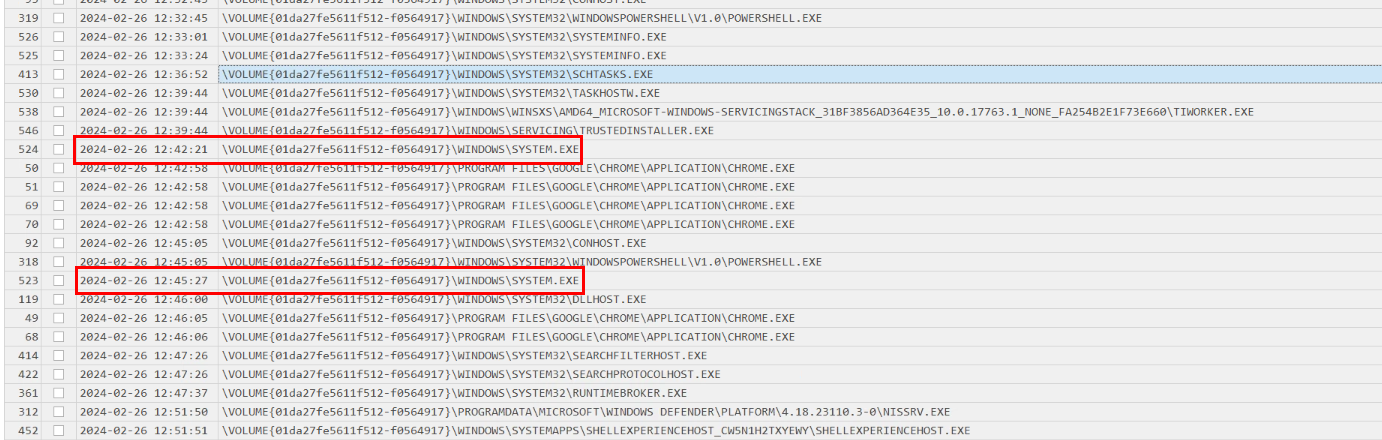Check the box on line 361 RUNTIMEBROKER row
This screenshot has height=440, width=1382.
tap(58, 393)
